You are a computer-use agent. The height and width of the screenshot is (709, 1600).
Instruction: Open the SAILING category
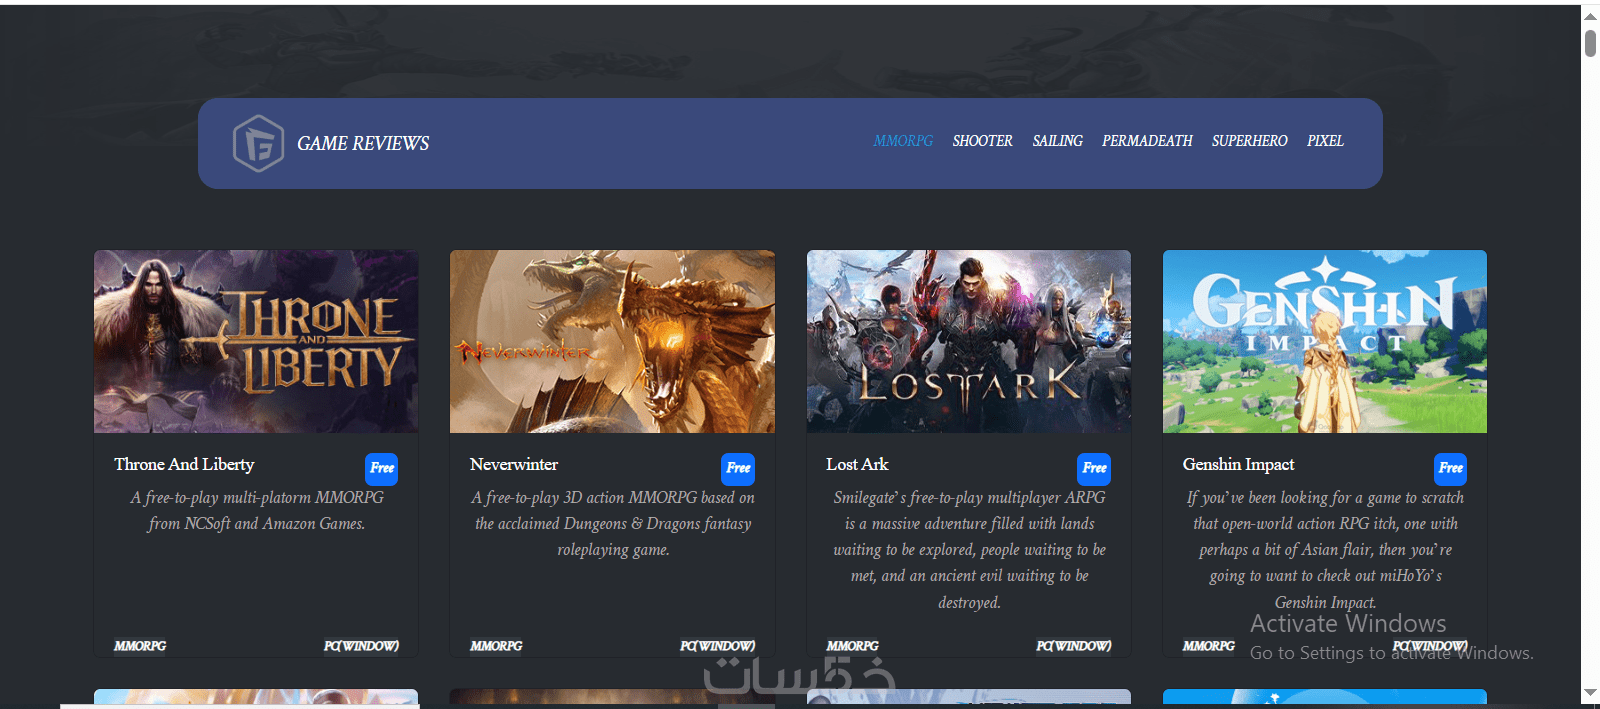pyautogui.click(x=1057, y=141)
